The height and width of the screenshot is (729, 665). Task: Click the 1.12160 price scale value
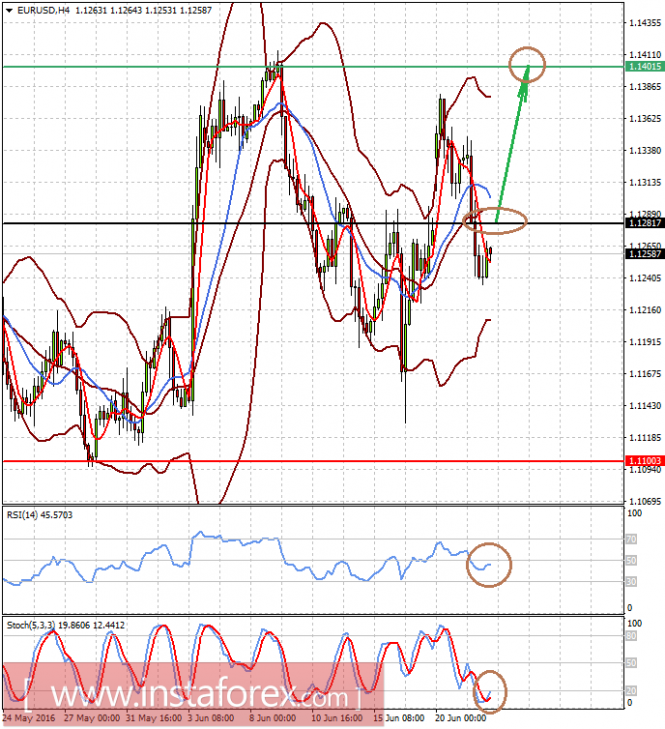pos(645,310)
